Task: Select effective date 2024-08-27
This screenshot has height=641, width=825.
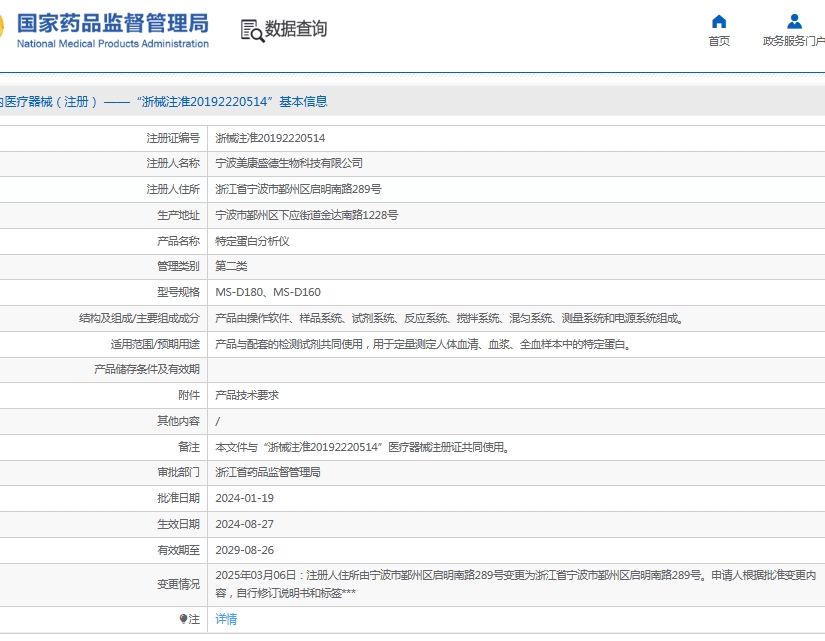Action: tap(245, 524)
